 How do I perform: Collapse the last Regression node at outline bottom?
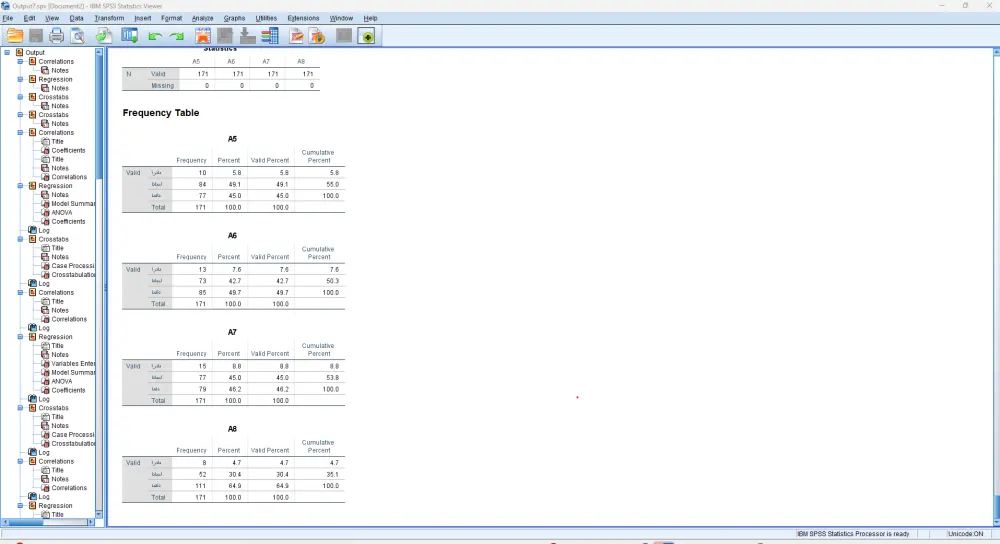20,506
